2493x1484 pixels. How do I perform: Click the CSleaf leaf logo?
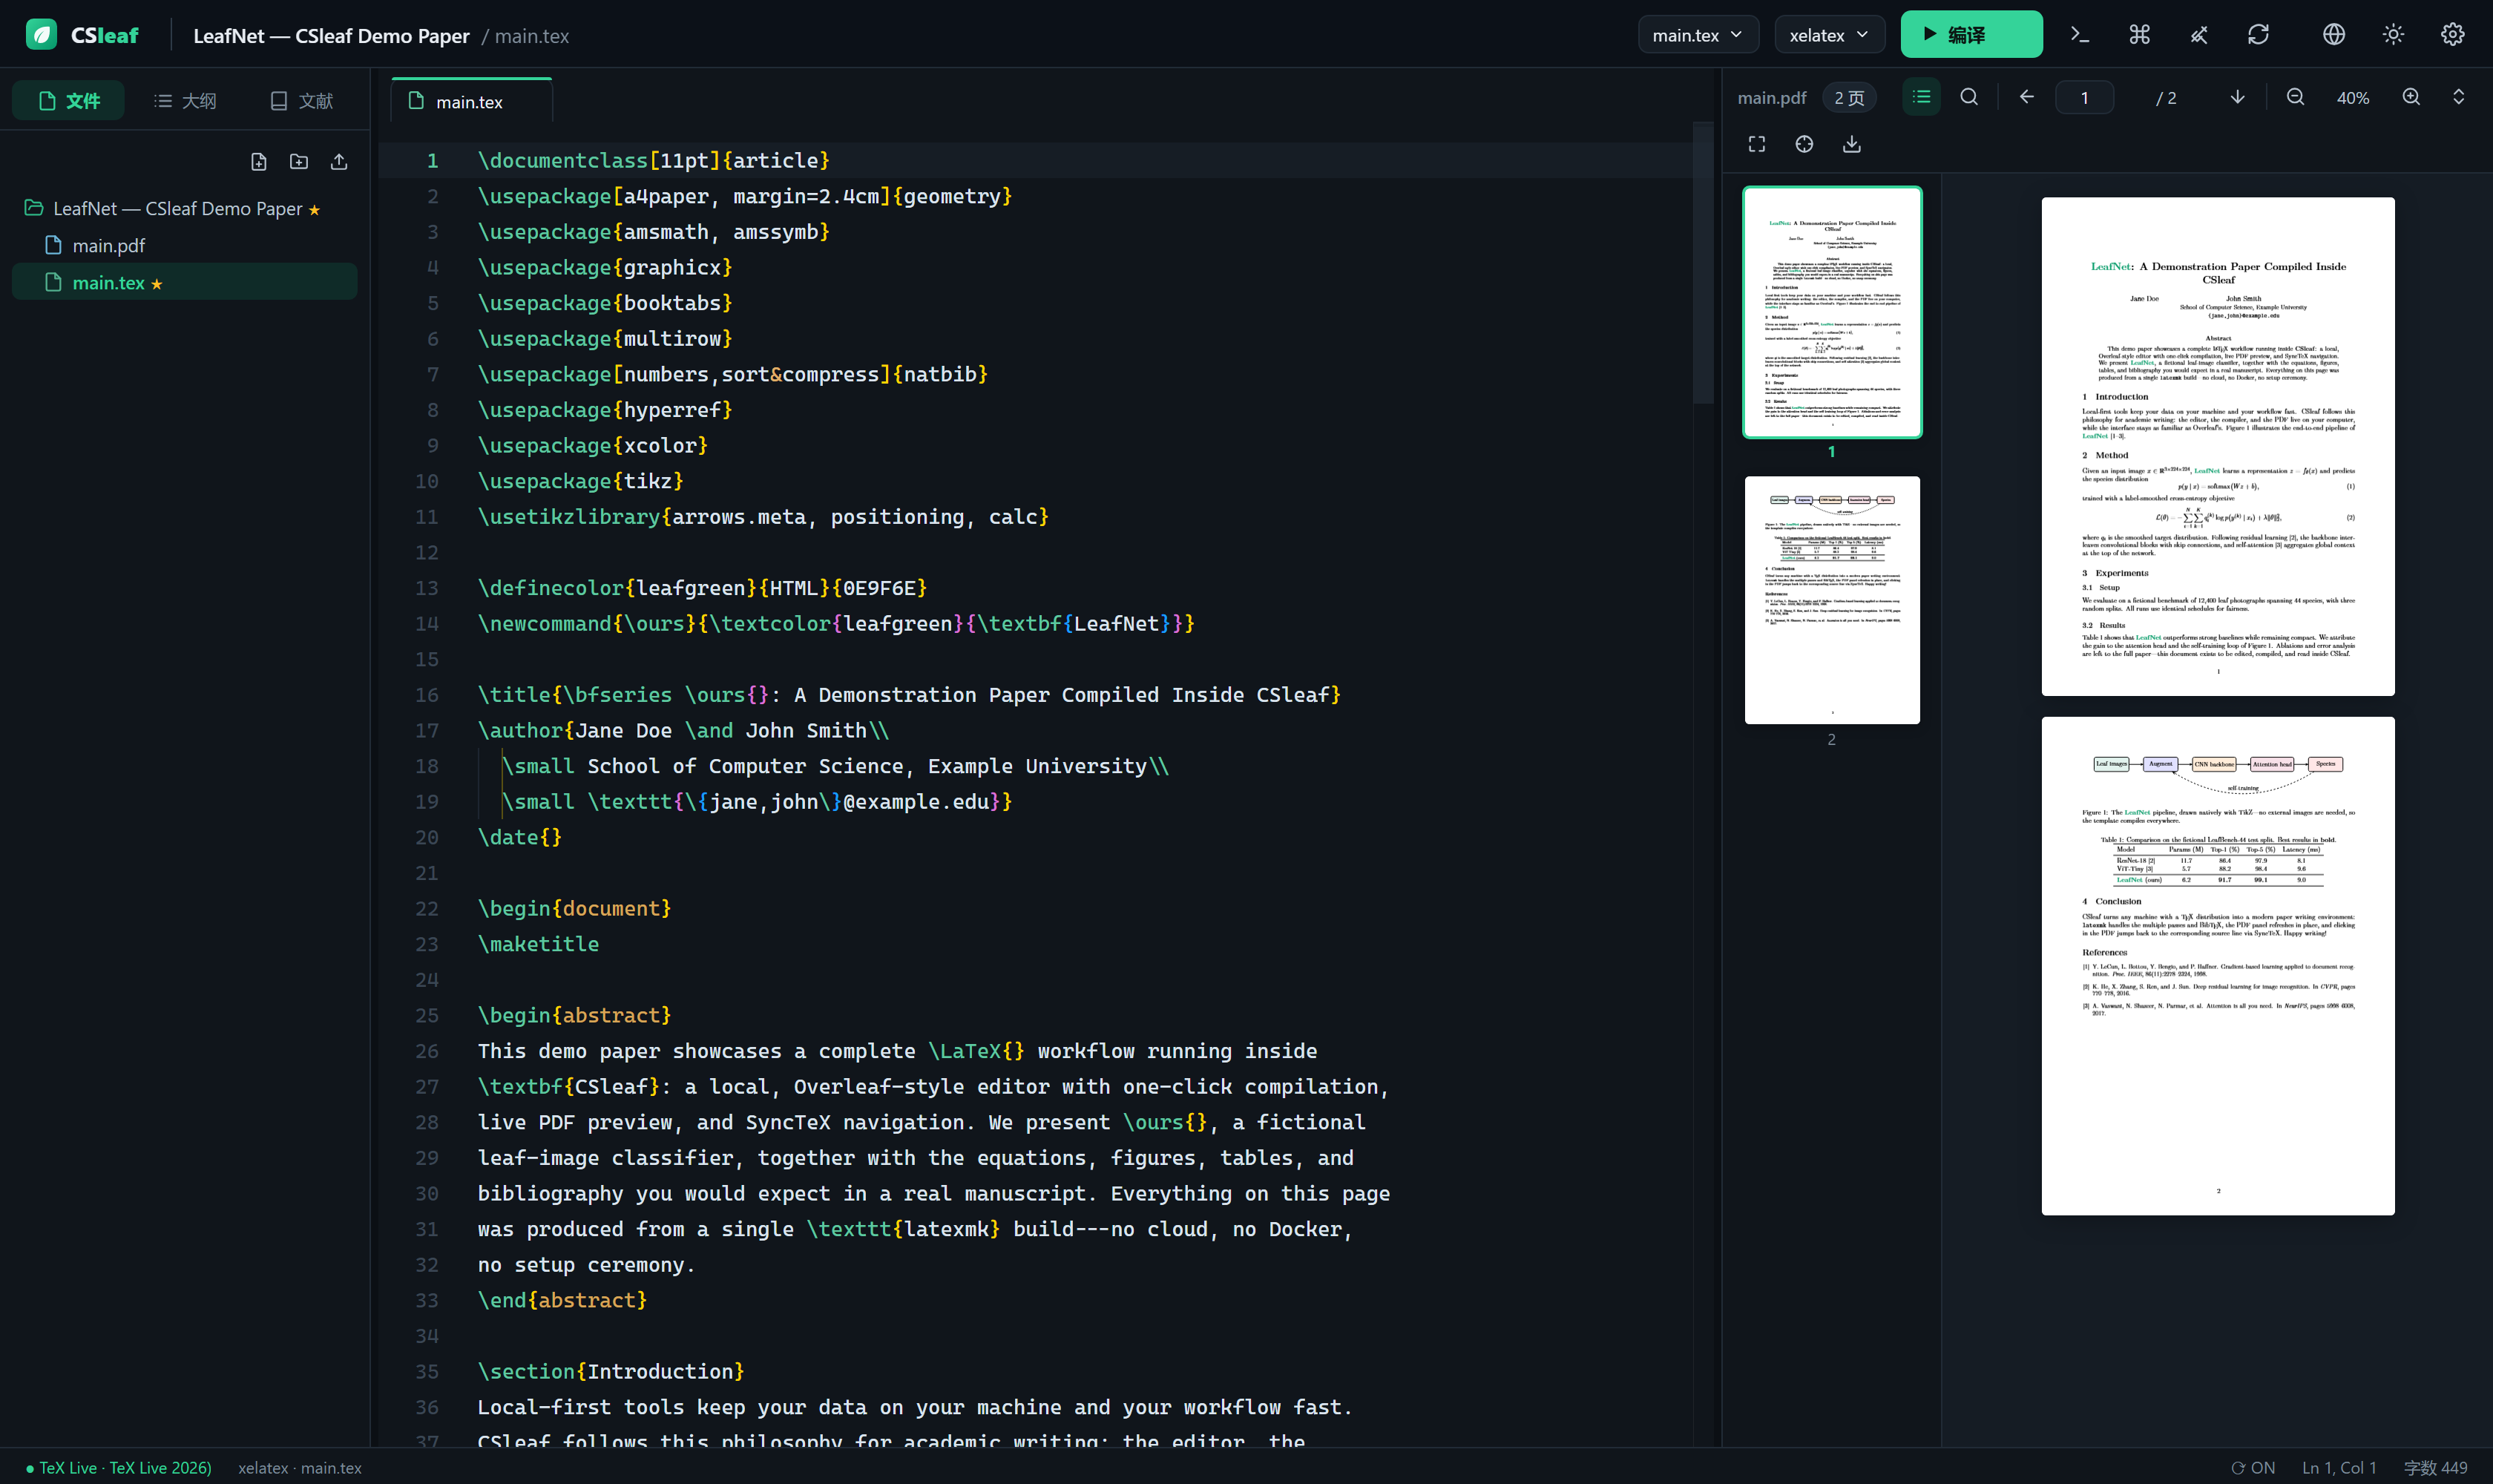click(x=41, y=35)
